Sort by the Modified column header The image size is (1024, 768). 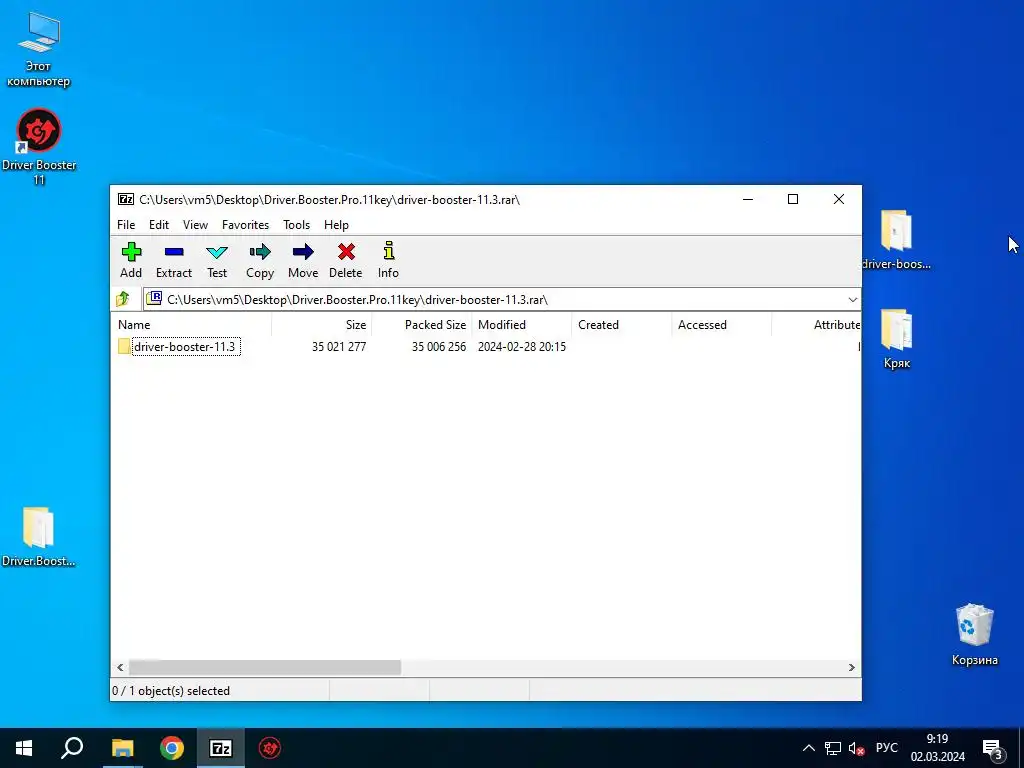[x=521, y=325]
